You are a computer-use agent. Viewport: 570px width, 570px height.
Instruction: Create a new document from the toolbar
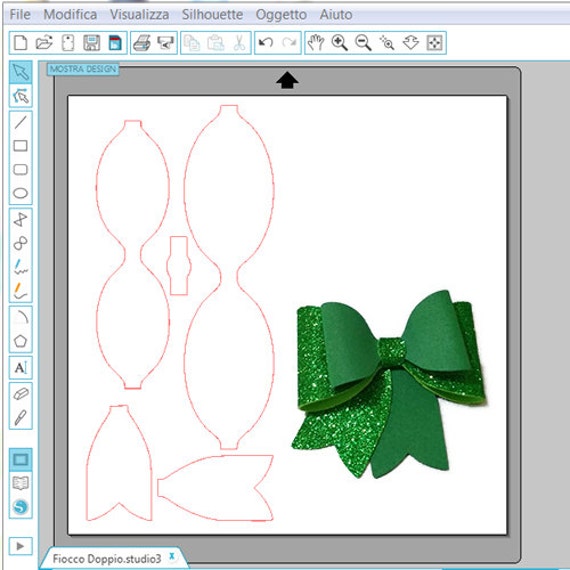tap(20, 43)
